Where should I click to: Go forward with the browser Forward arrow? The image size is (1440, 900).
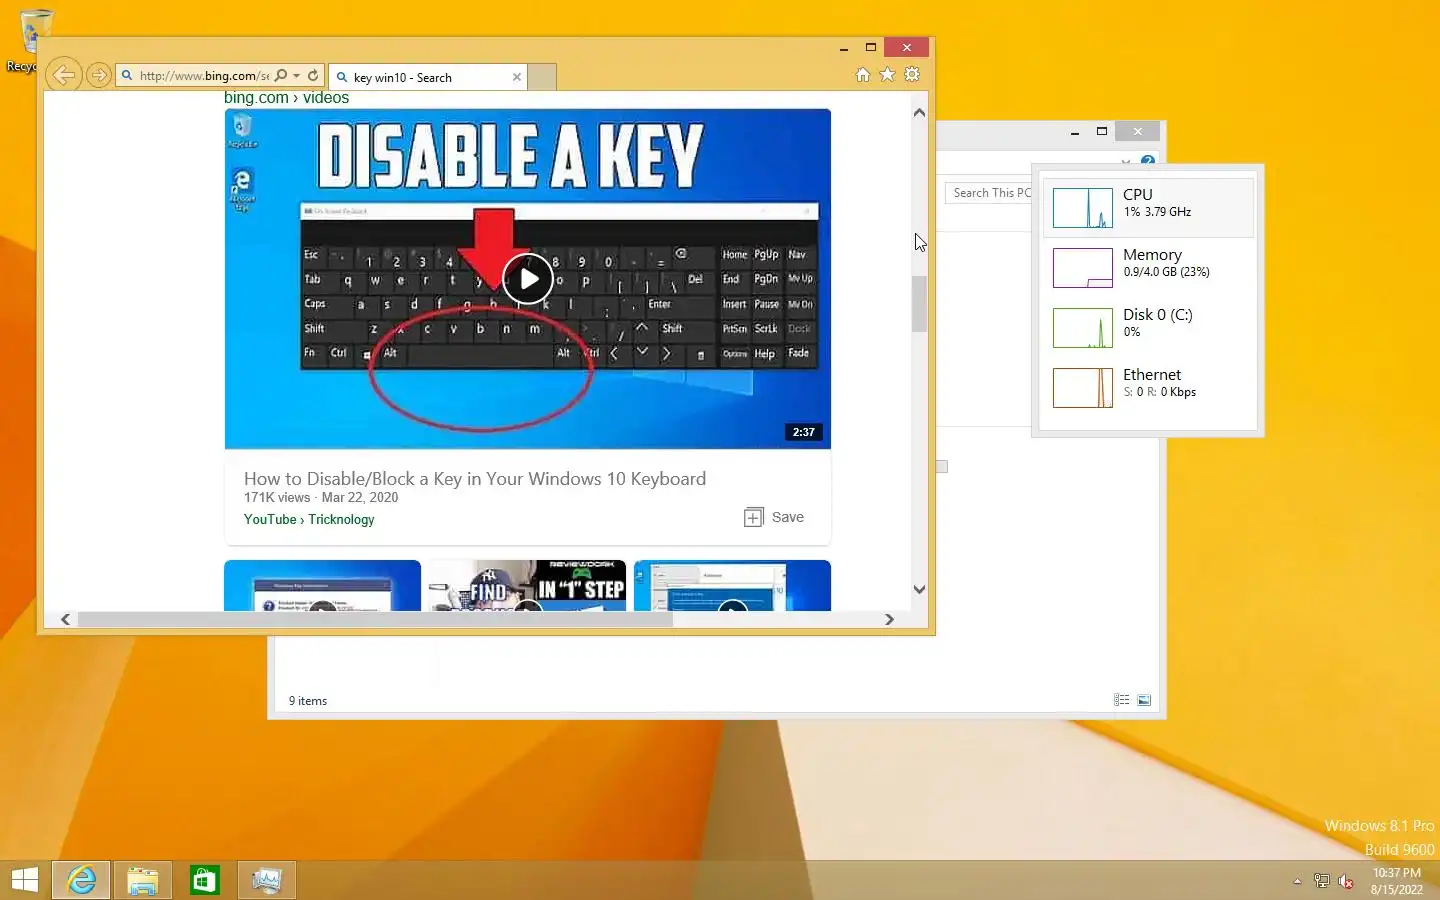(x=98, y=75)
